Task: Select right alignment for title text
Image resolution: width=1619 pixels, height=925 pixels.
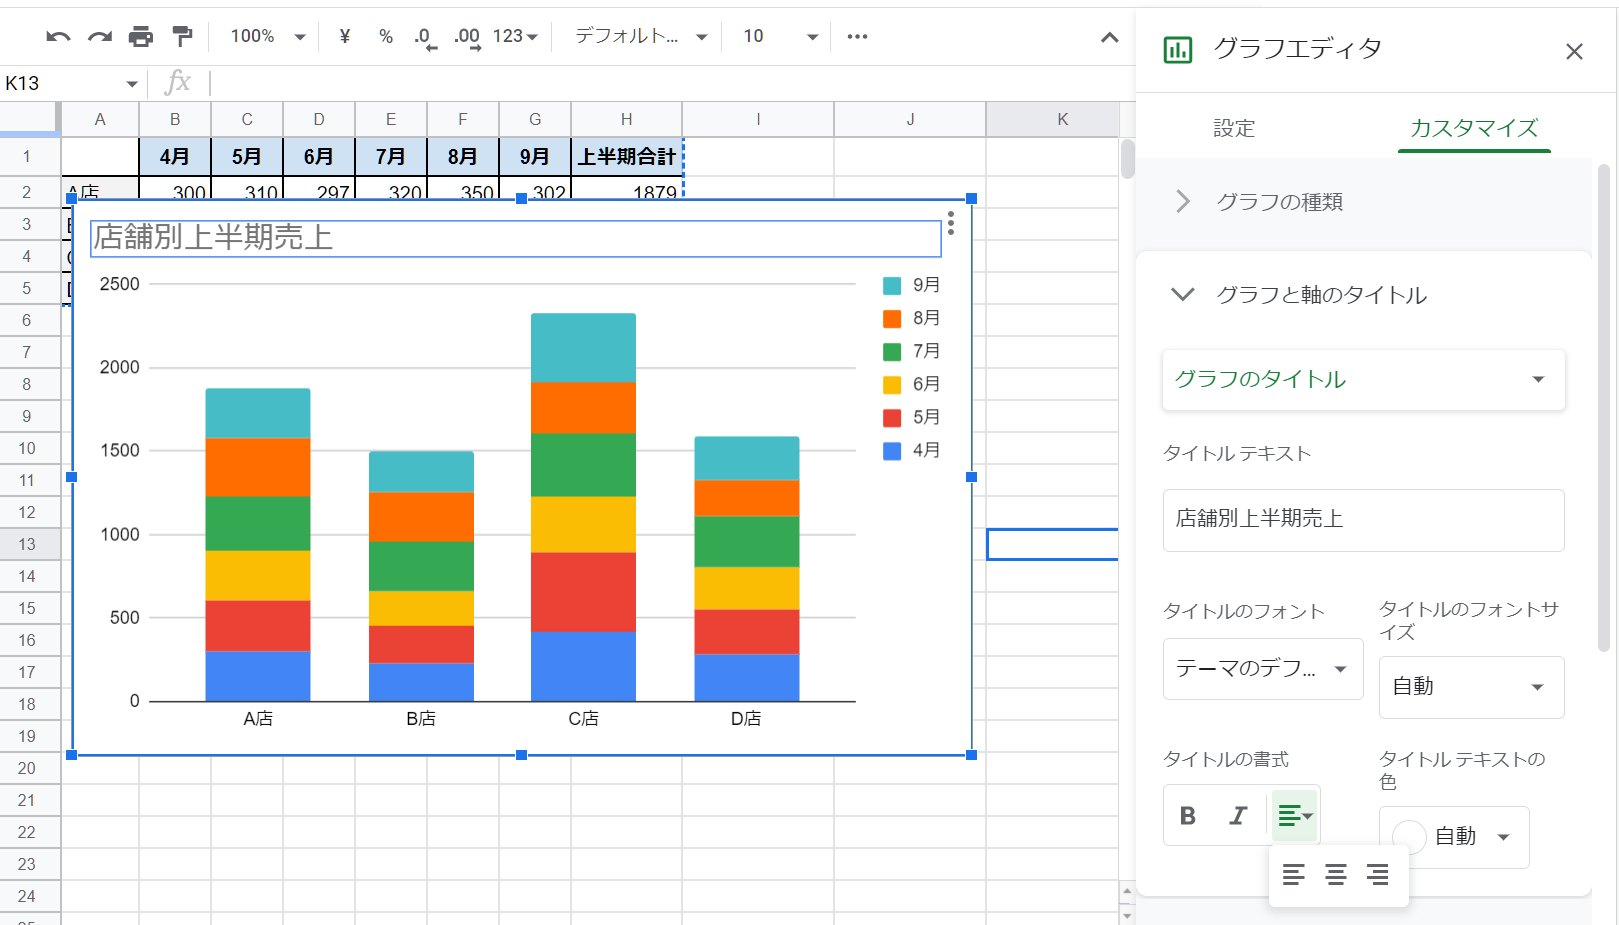Action: tap(1379, 874)
